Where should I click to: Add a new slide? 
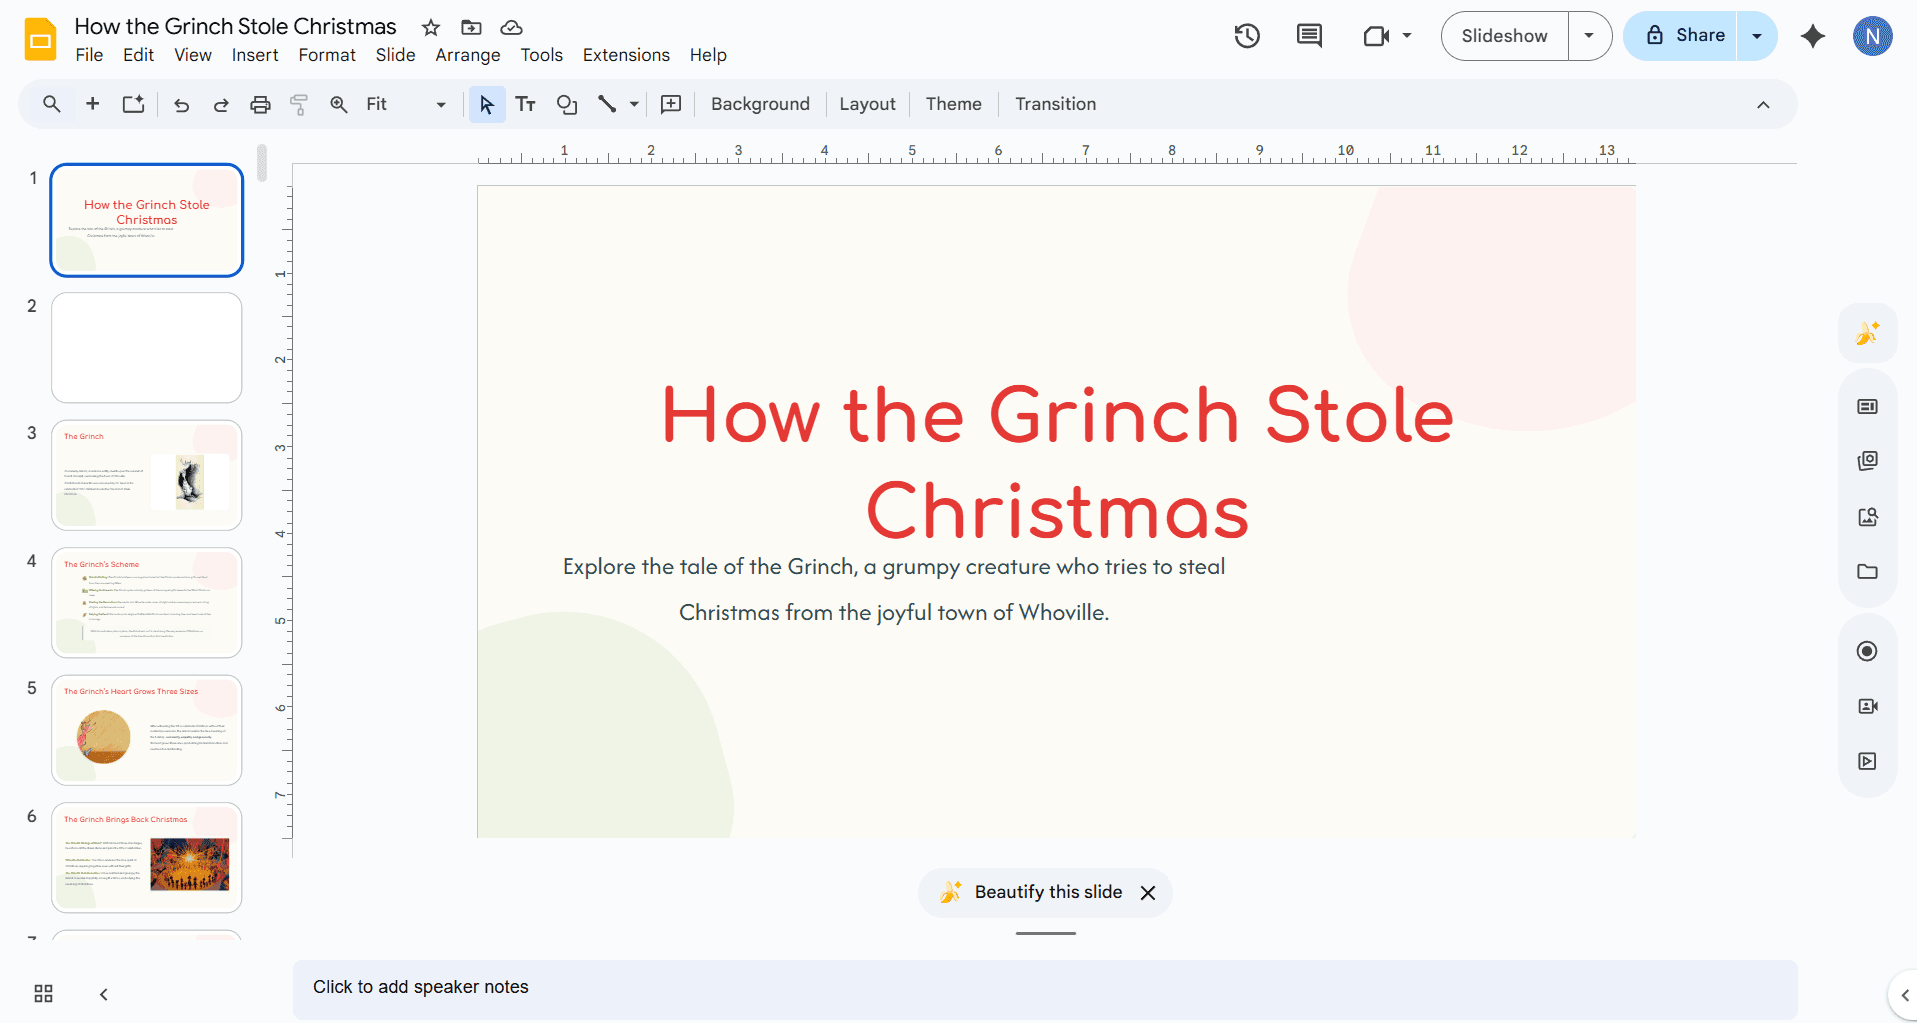point(92,104)
